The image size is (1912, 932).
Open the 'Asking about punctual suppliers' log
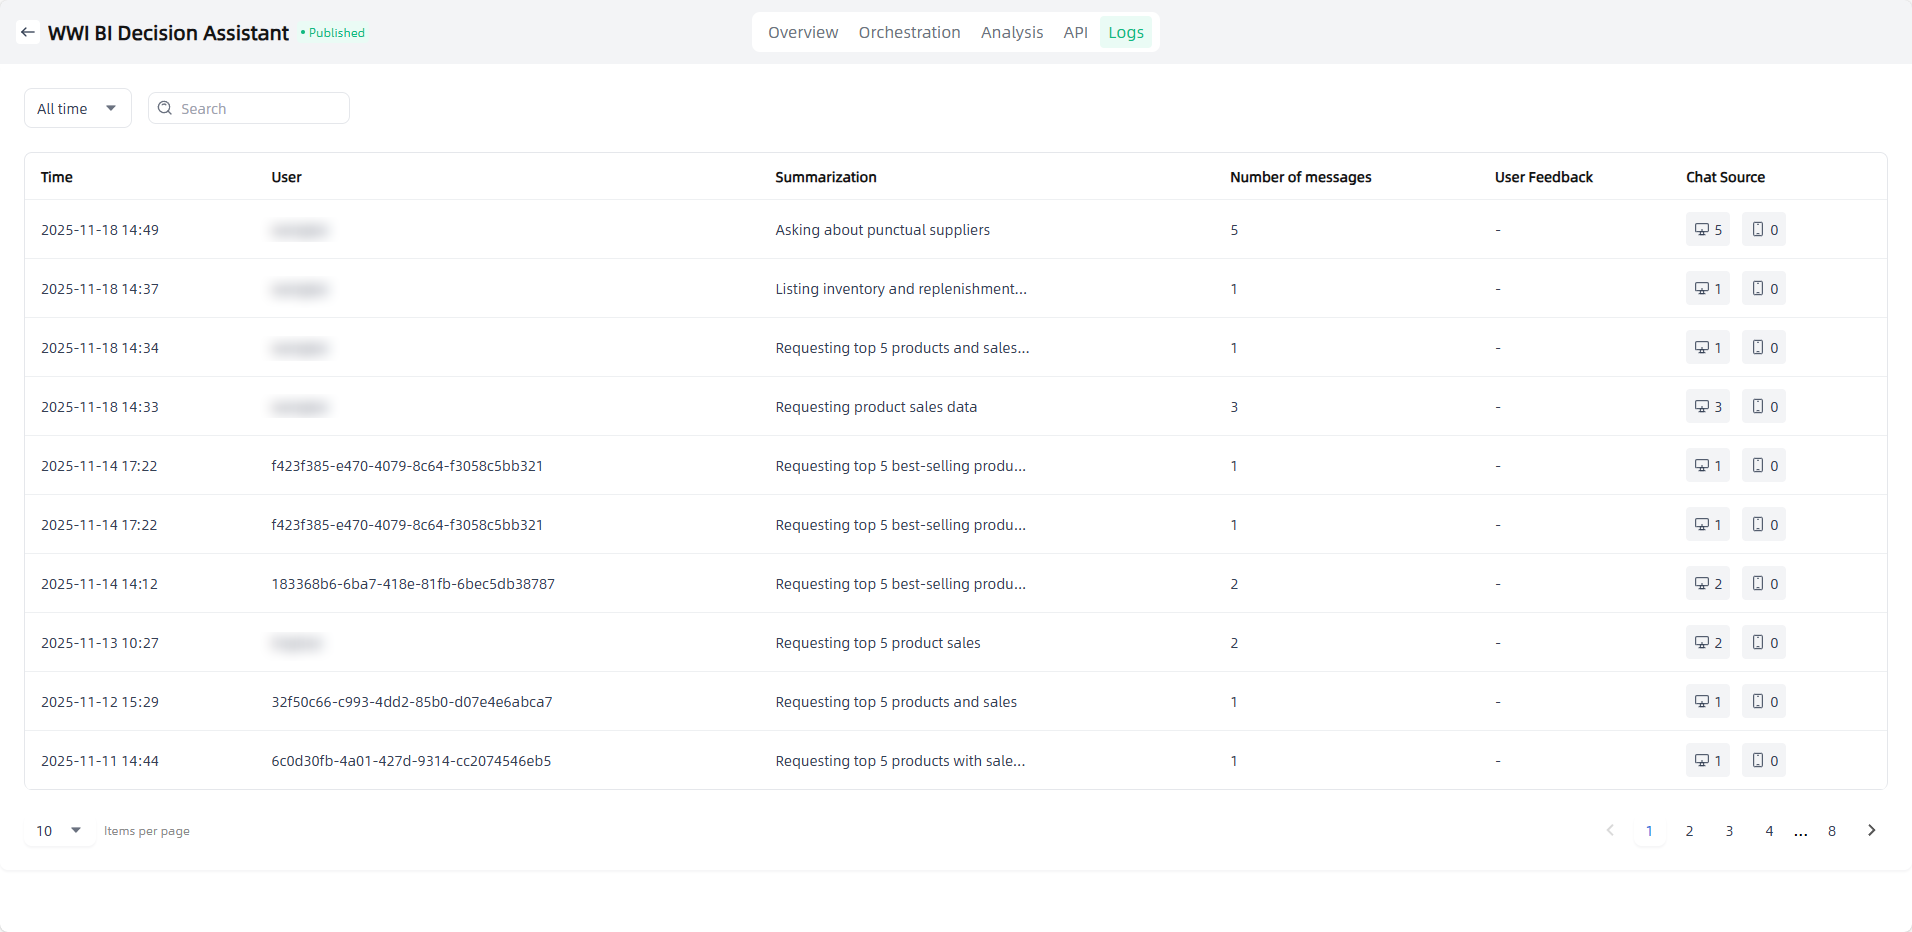coord(882,230)
